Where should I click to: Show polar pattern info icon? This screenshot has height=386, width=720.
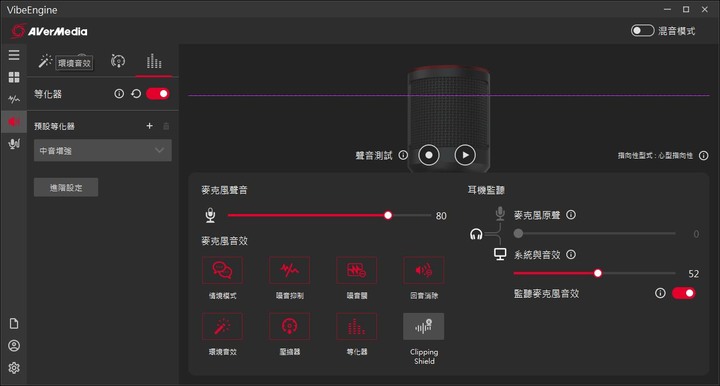(x=703, y=156)
